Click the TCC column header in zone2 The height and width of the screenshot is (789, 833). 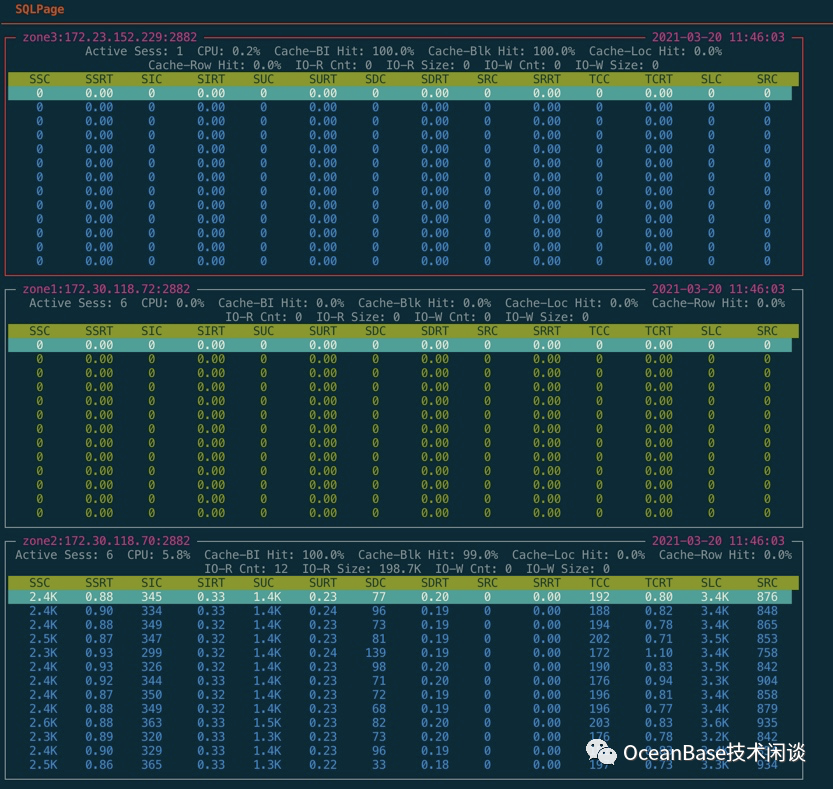tap(599, 583)
